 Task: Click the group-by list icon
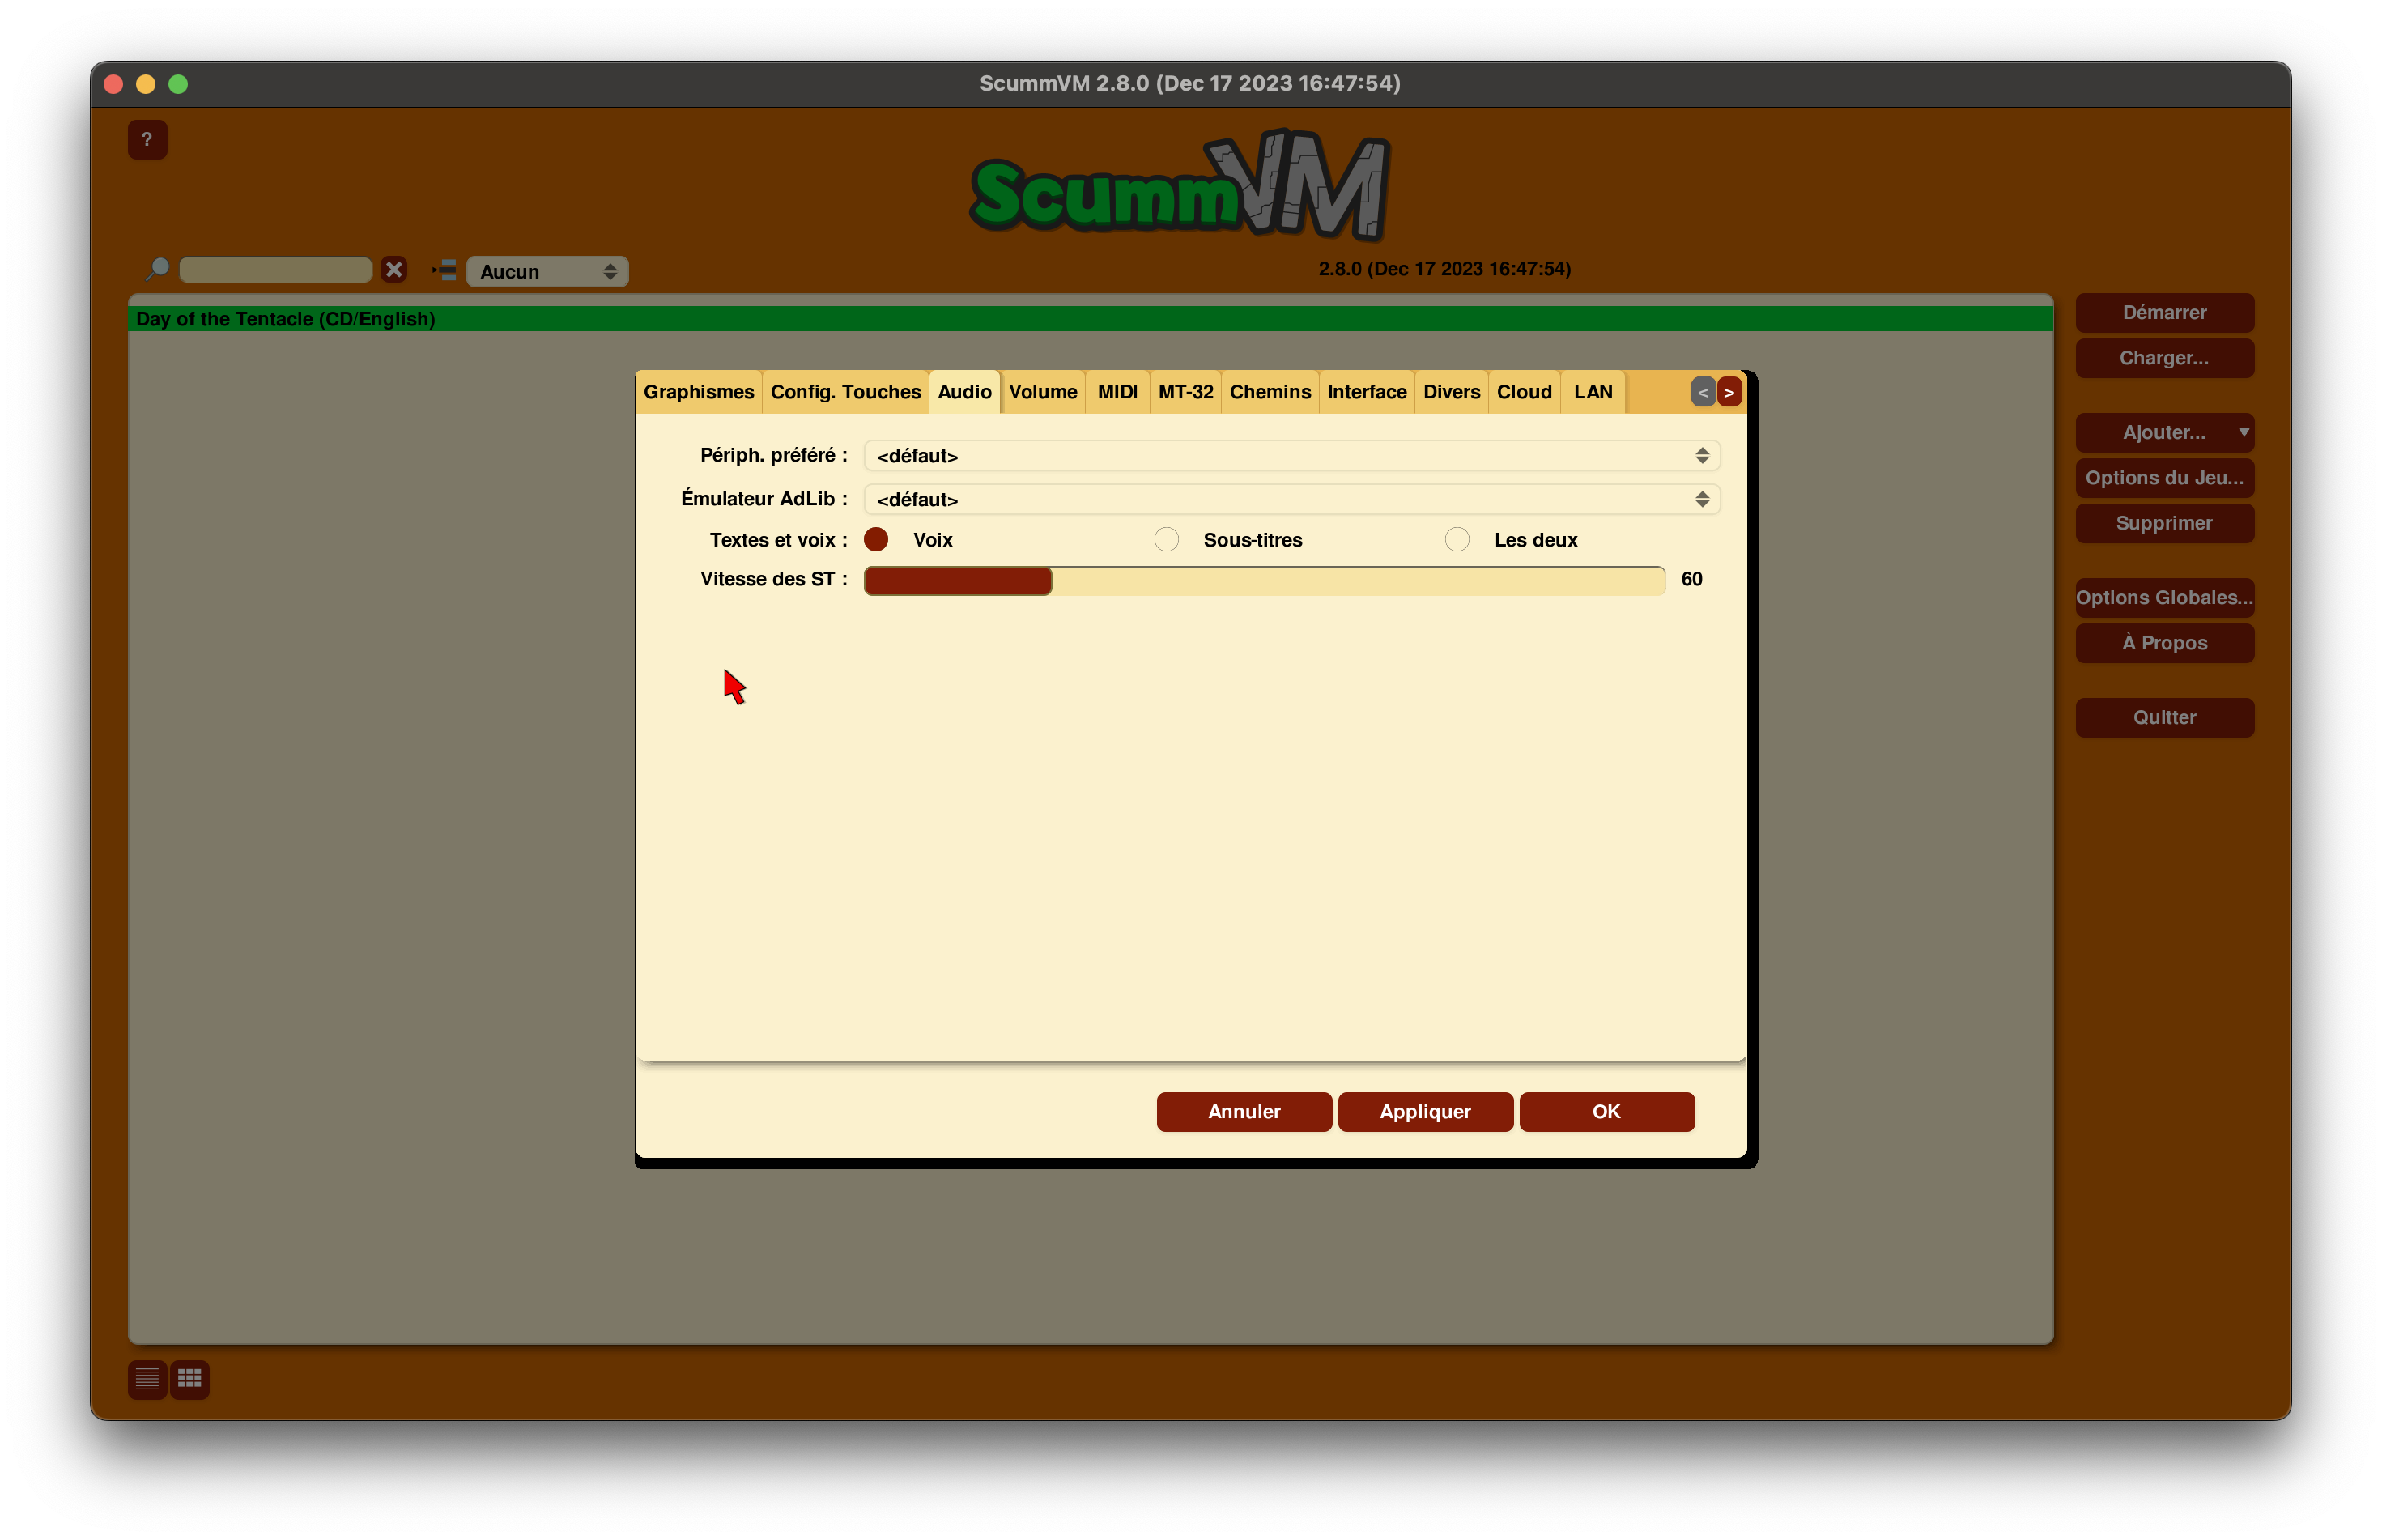444,270
